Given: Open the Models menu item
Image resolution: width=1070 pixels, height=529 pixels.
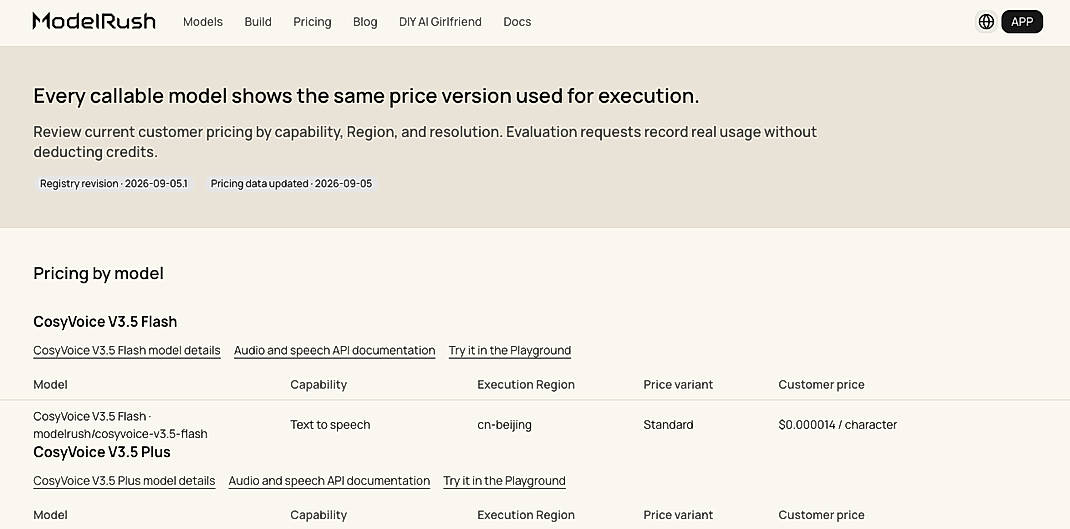Looking at the screenshot, I should pos(203,22).
